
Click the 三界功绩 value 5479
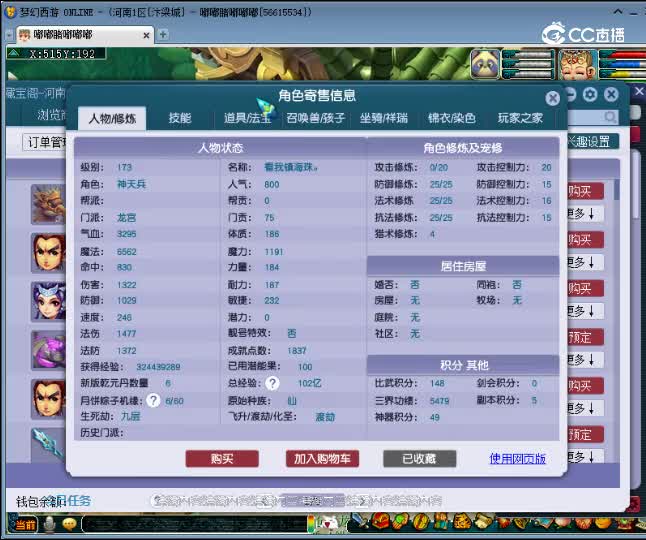click(439, 401)
